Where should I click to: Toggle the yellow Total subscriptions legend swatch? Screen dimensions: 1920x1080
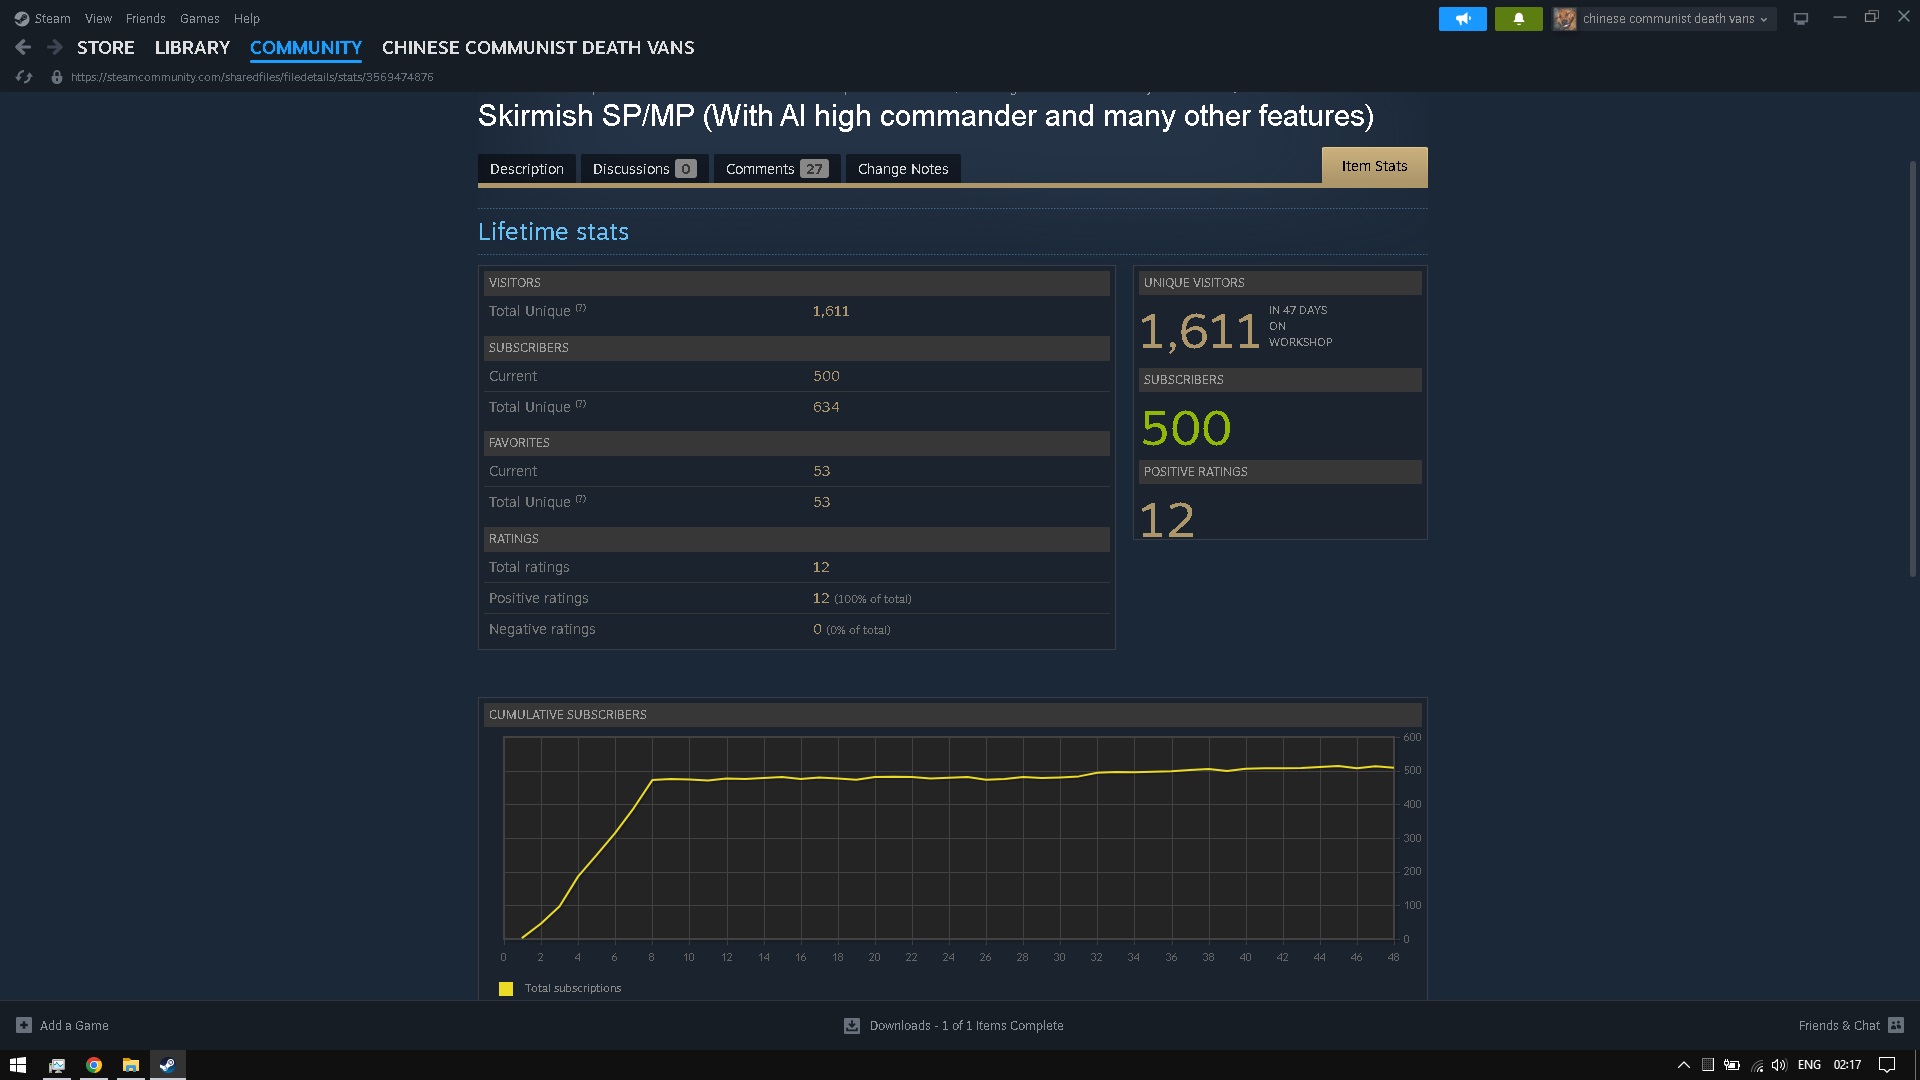[506, 988]
